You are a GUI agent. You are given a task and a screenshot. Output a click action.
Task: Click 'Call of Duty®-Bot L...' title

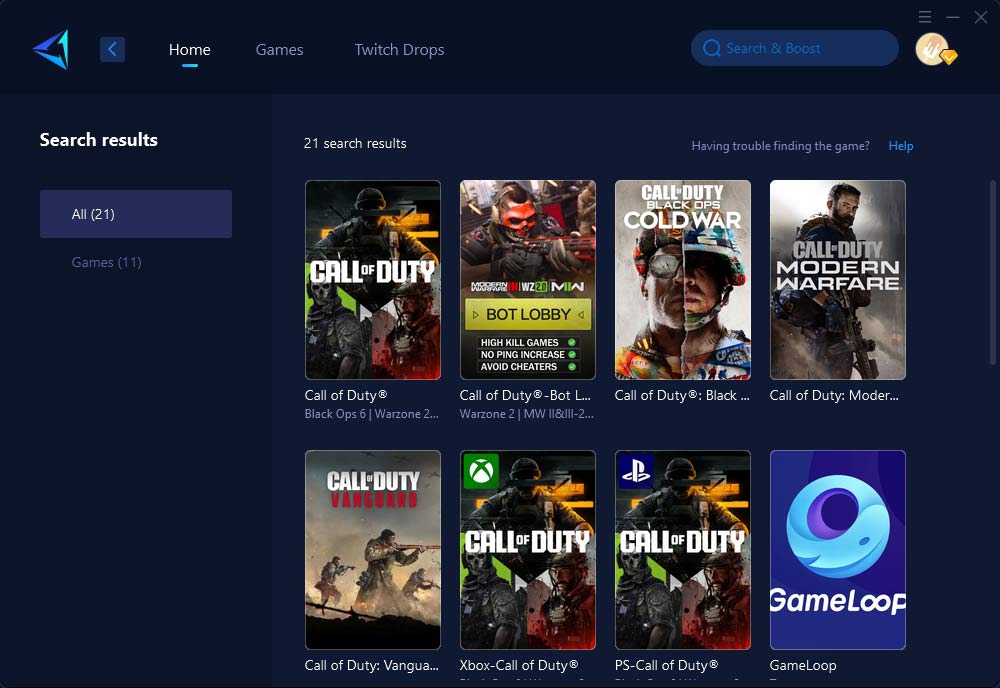[x=525, y=395]
